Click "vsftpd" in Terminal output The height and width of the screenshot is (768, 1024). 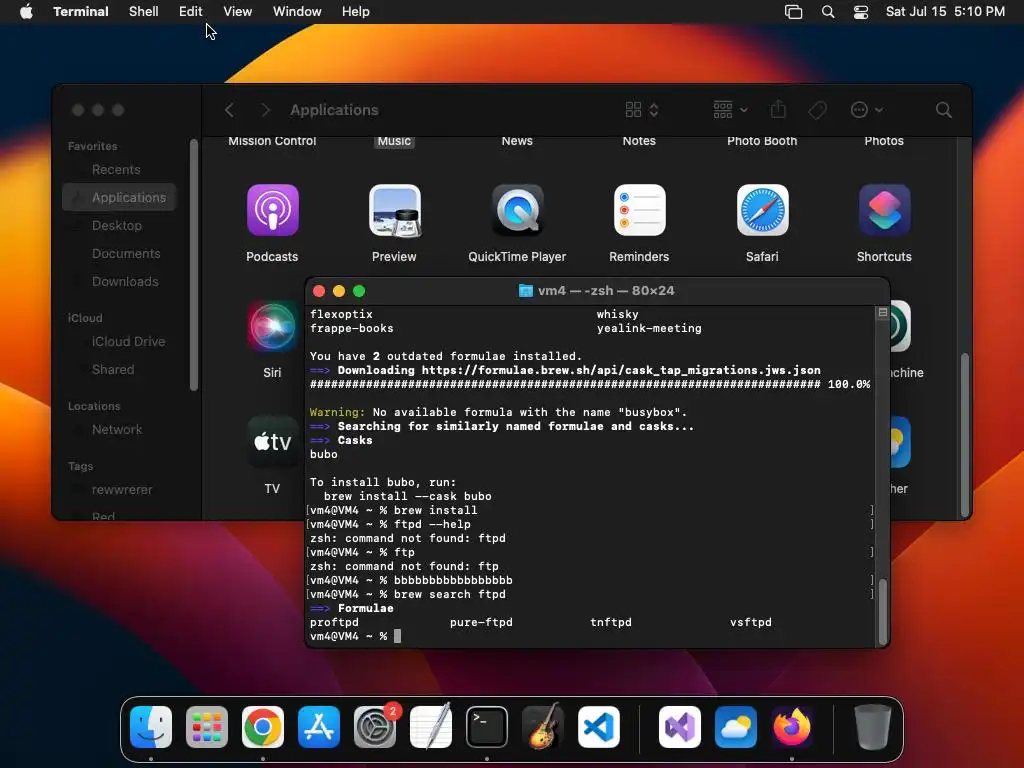(x=750, y=622)
